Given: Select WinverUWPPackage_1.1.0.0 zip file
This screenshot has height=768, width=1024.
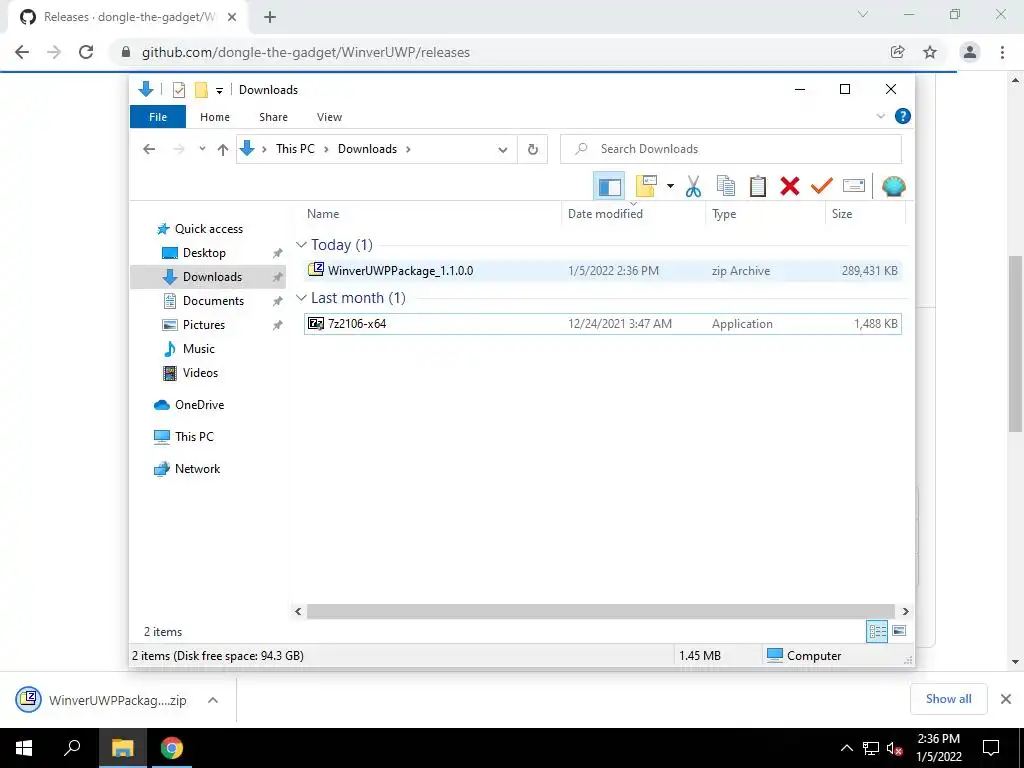Looking at the screenshot, I should [x=602, y=270].
